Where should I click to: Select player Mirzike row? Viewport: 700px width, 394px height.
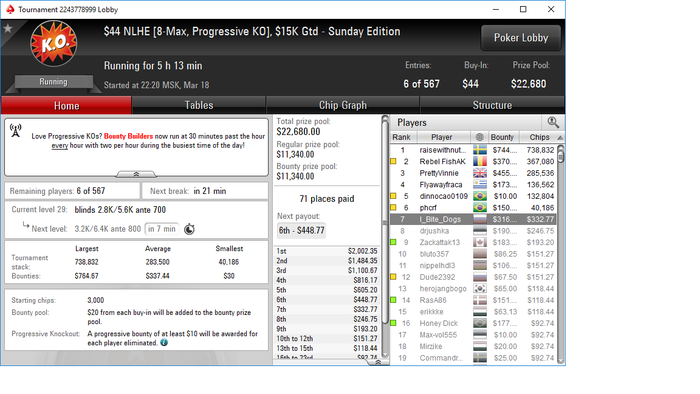pyautogui.click(x=473, y=346)
